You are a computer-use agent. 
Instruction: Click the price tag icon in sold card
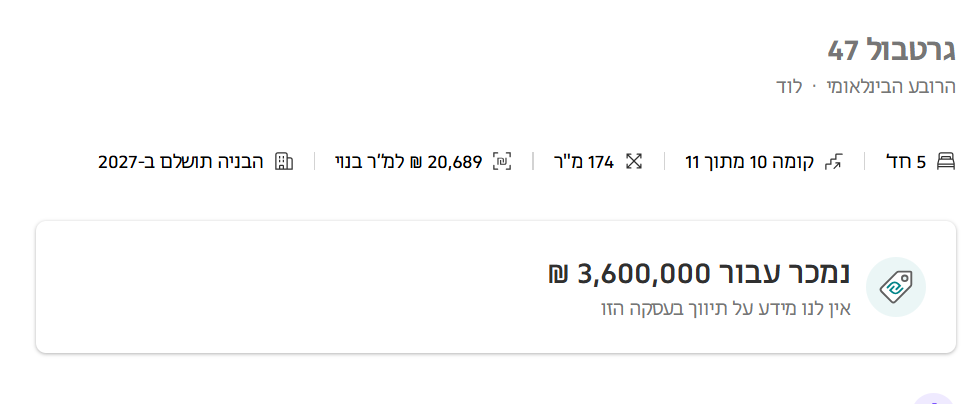point(895,287)
